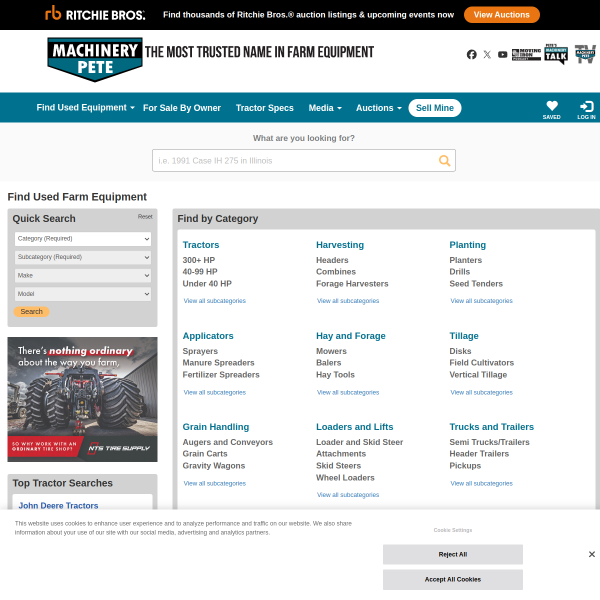View all subcategories under Tractors
This screenshot has width=600, height=600.
click(214, 301)
